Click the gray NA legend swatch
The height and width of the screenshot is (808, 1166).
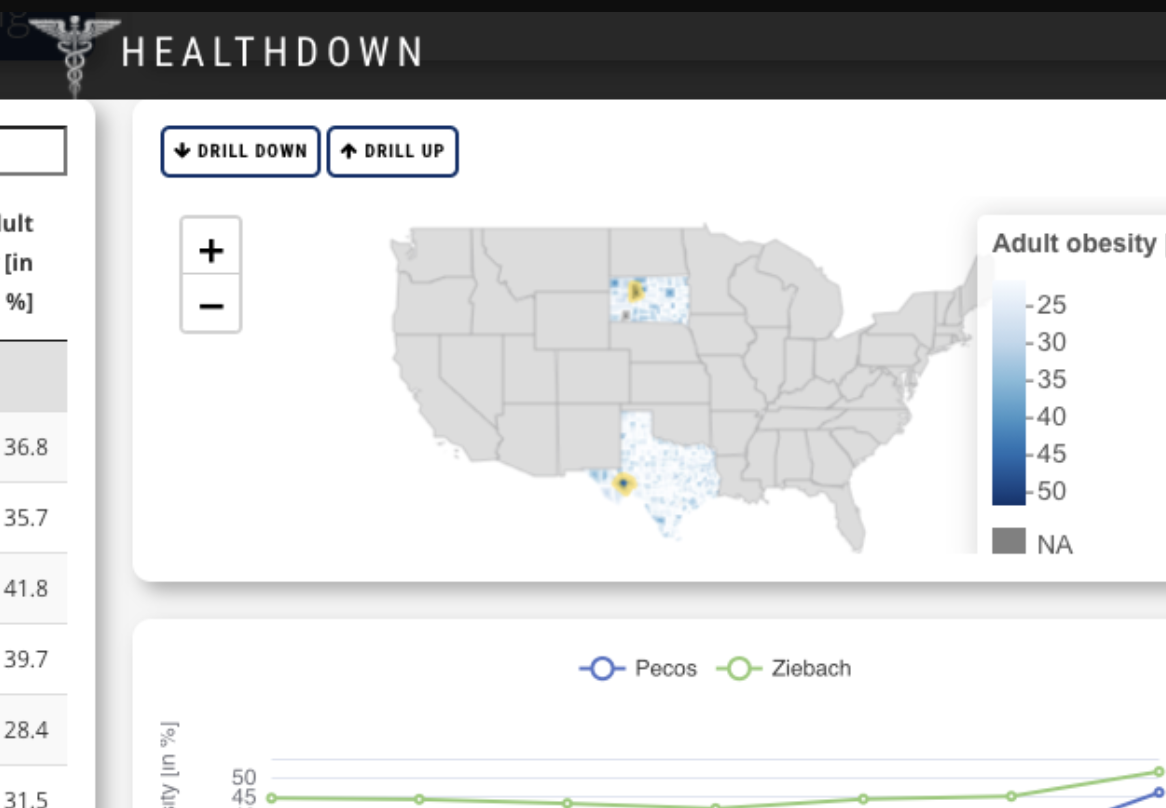tap(1009, 543)
